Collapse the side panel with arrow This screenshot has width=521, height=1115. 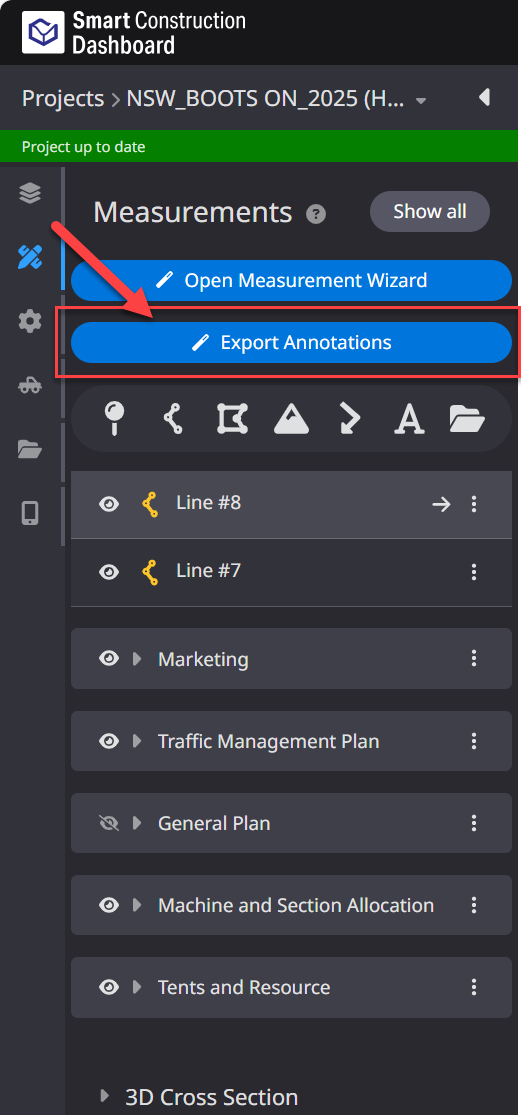coord(485,97)
